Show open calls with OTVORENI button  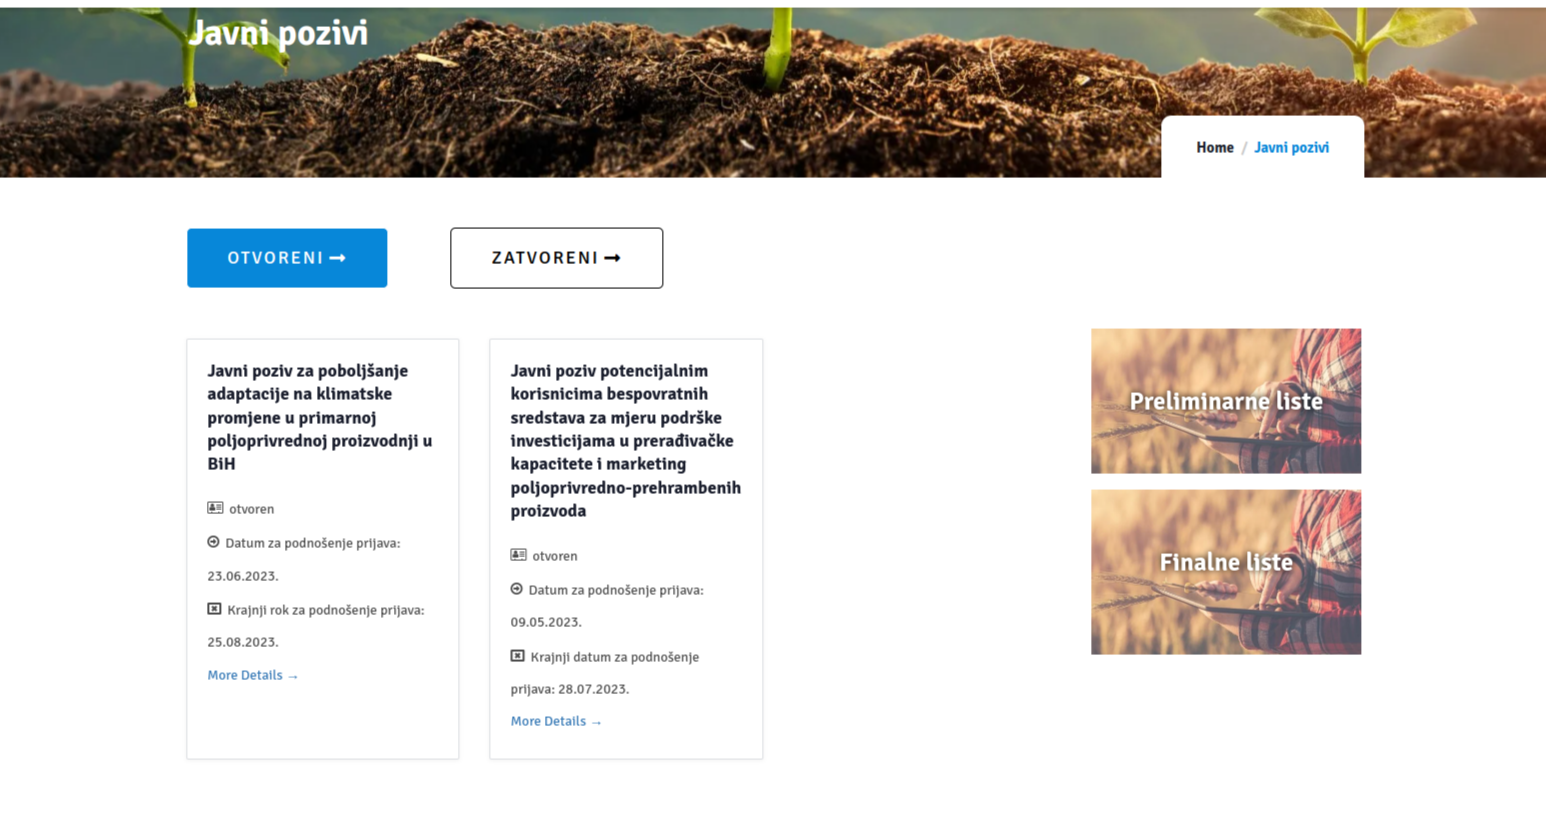tap(287, 258)
